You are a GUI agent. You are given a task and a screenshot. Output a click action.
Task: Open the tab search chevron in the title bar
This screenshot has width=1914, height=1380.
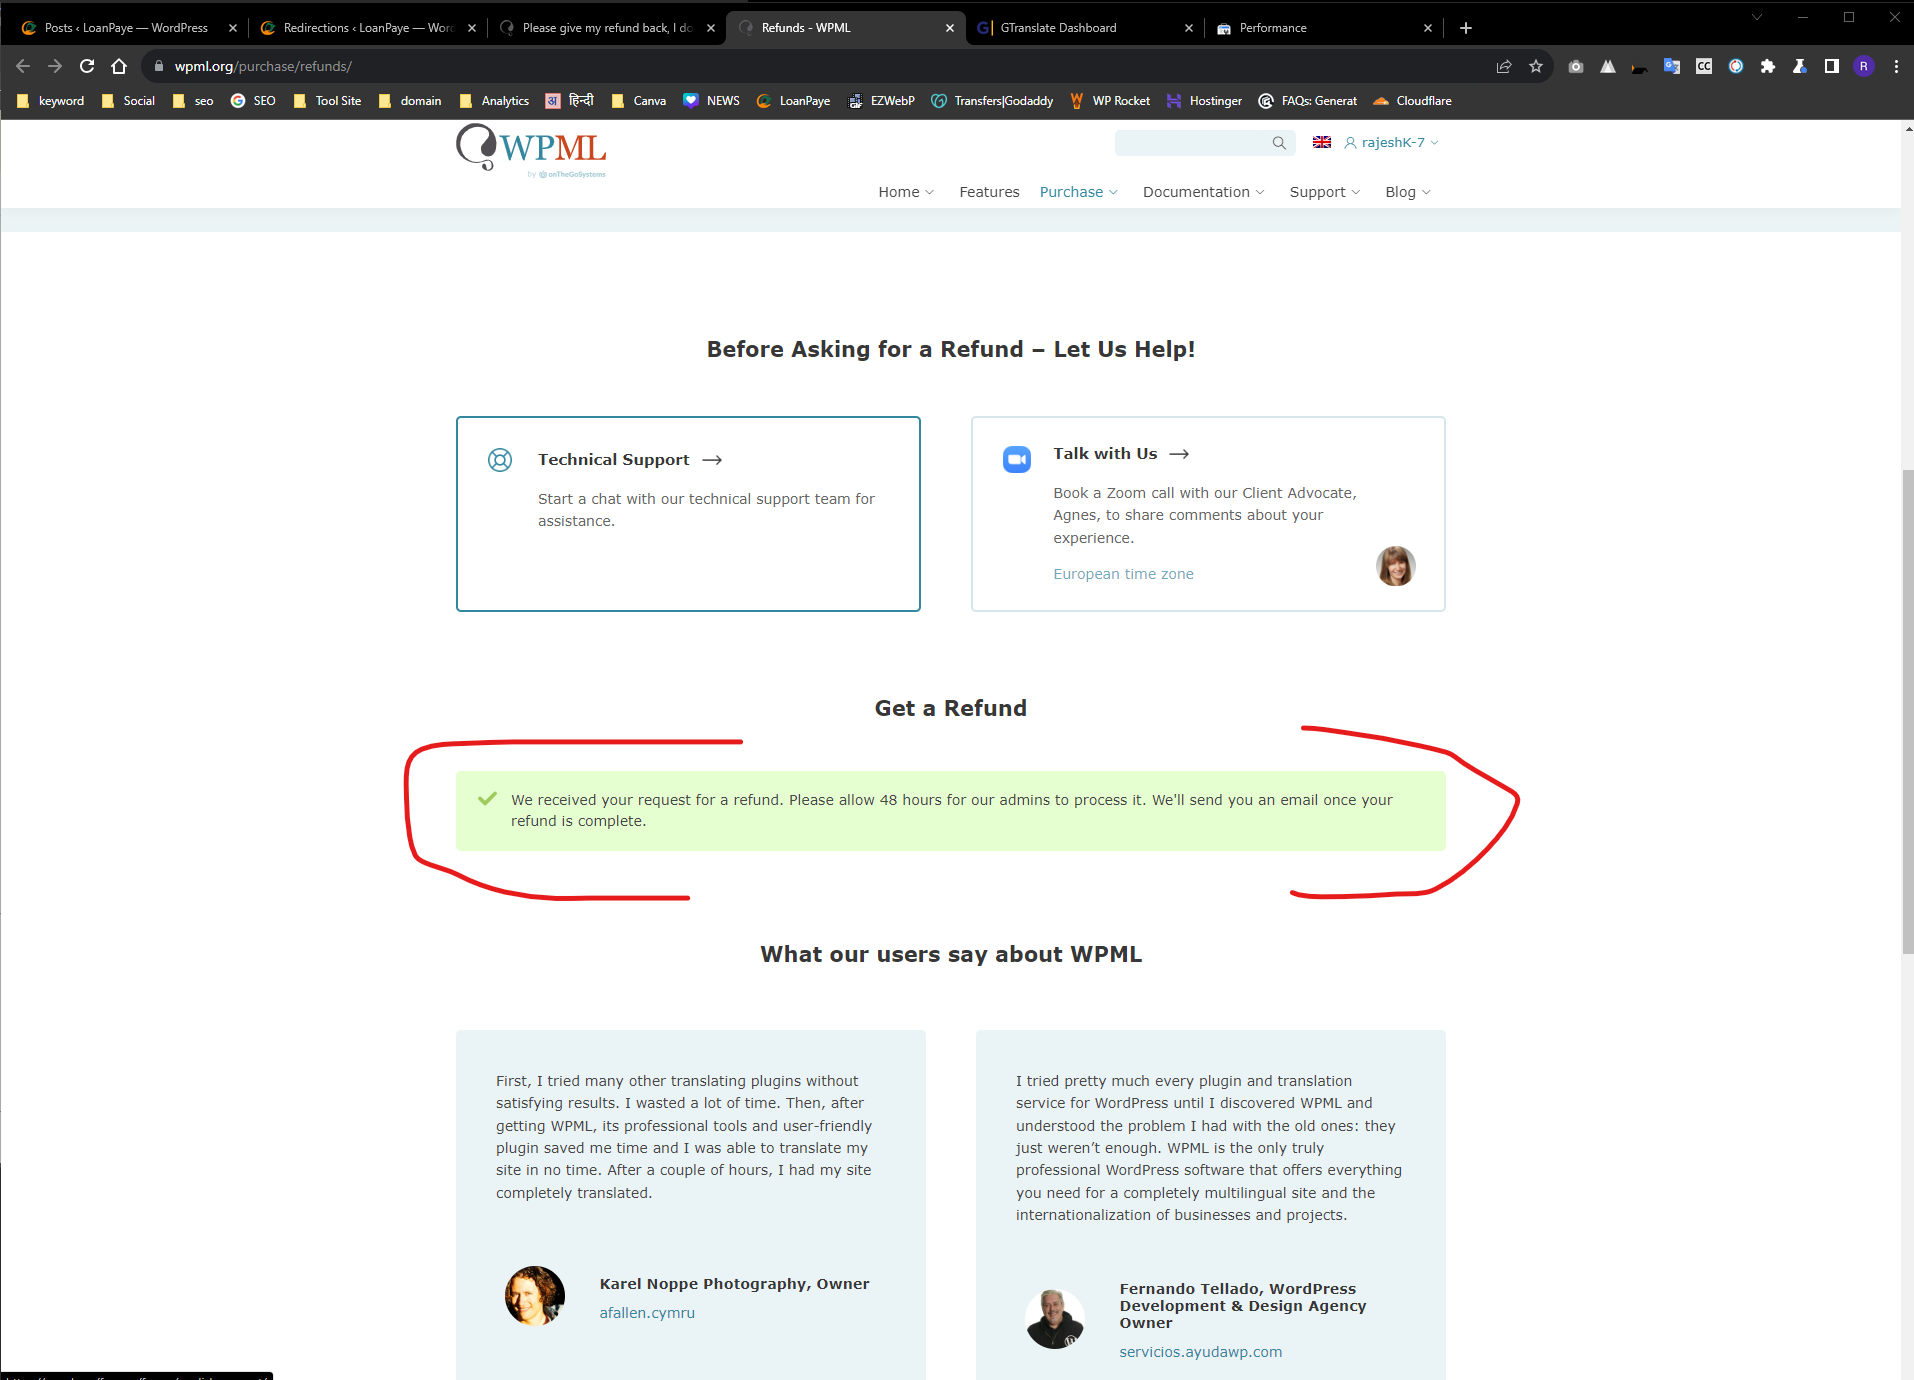(1757, 17)
